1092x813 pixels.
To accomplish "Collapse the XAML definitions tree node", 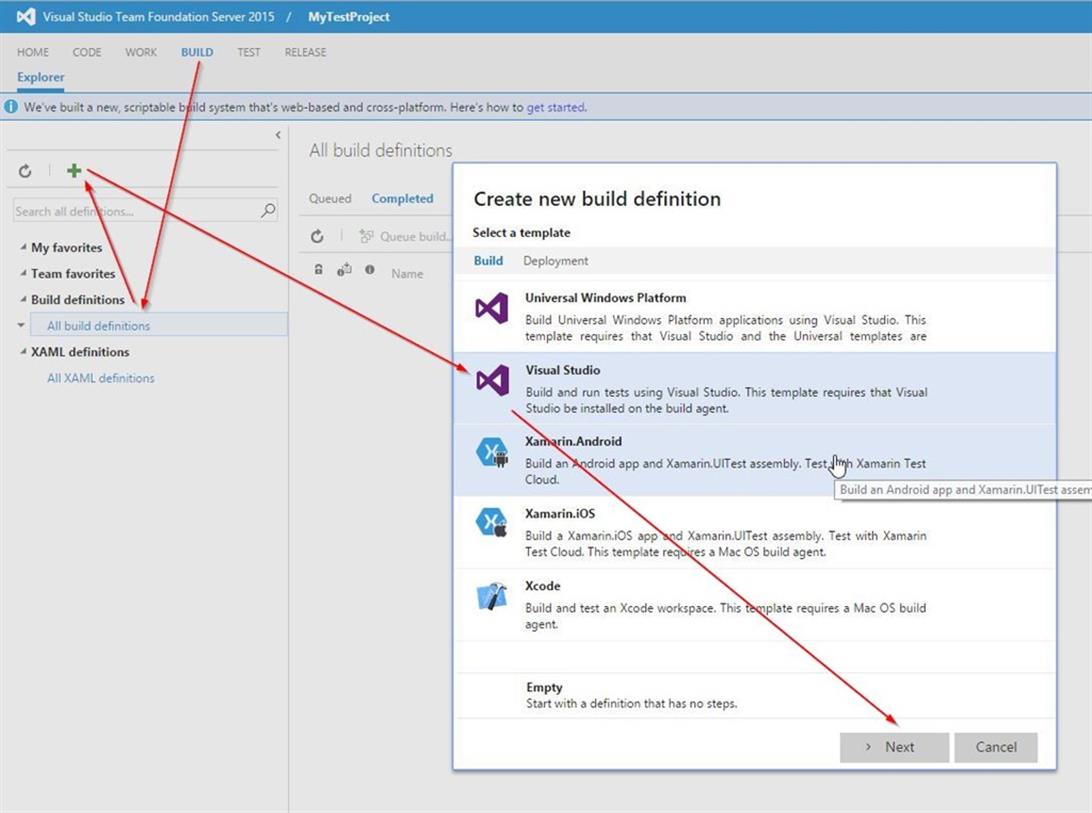I will point(23,352).
